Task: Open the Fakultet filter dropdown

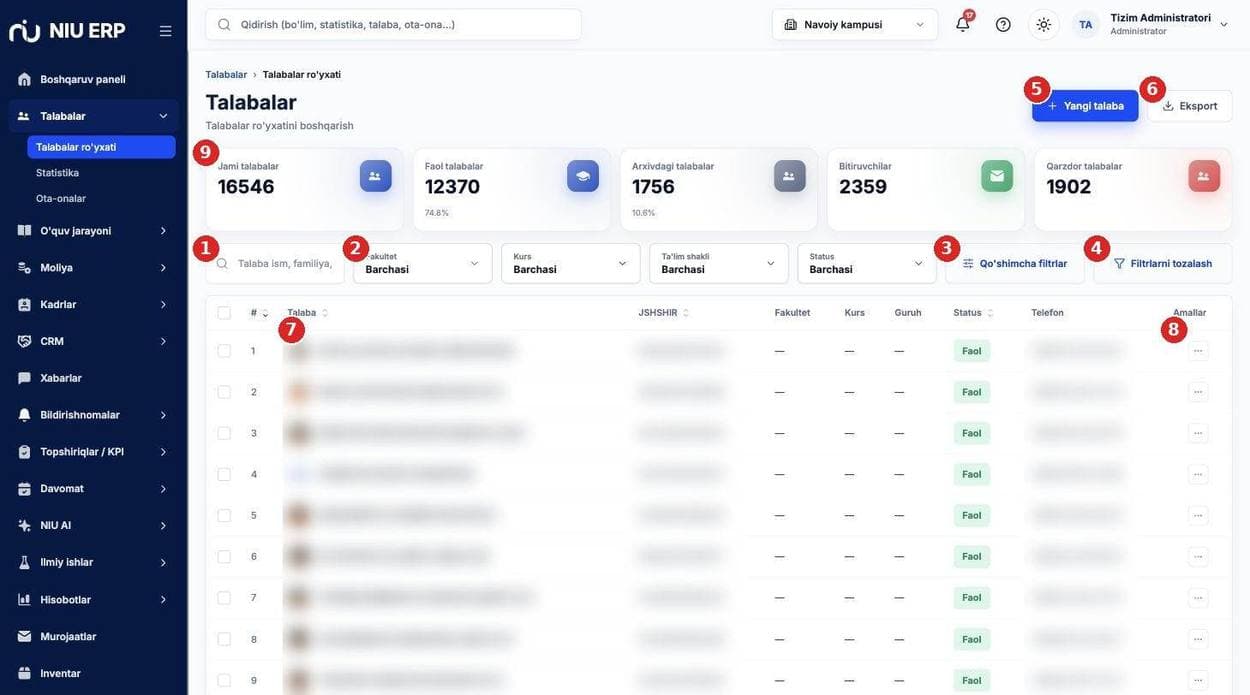Action: coord(423,263)
